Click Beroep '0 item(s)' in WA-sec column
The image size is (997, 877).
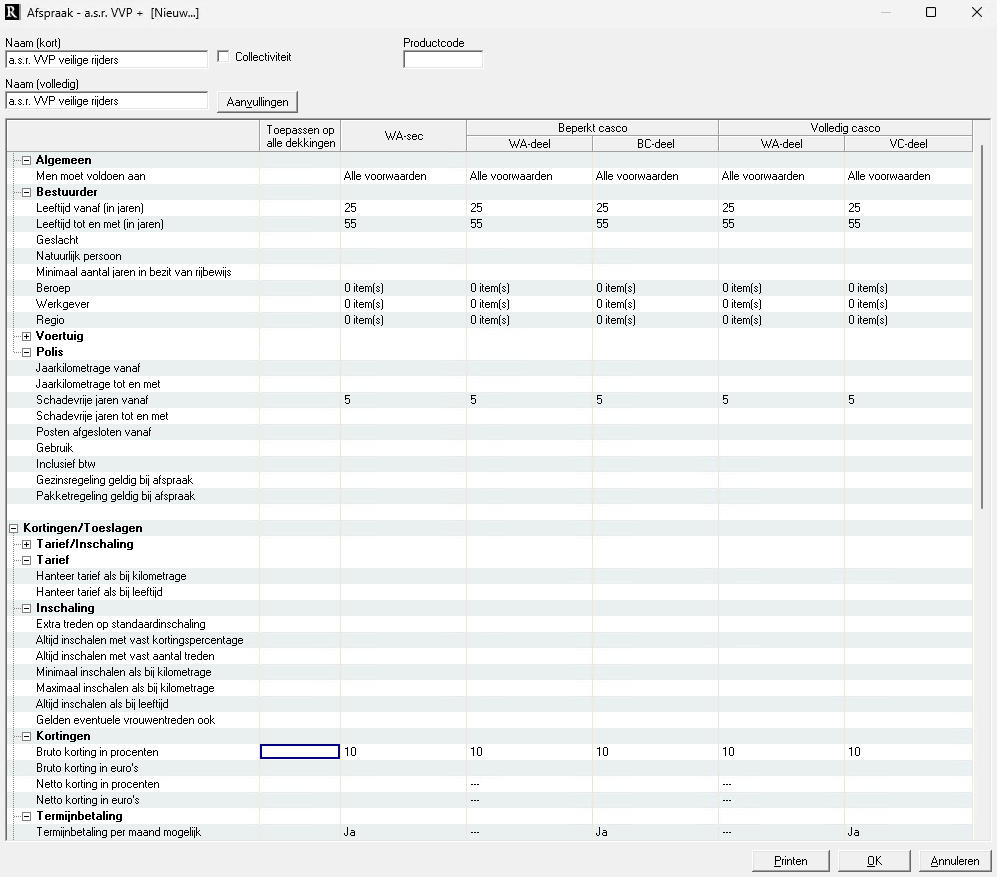[x=364, y=288]
